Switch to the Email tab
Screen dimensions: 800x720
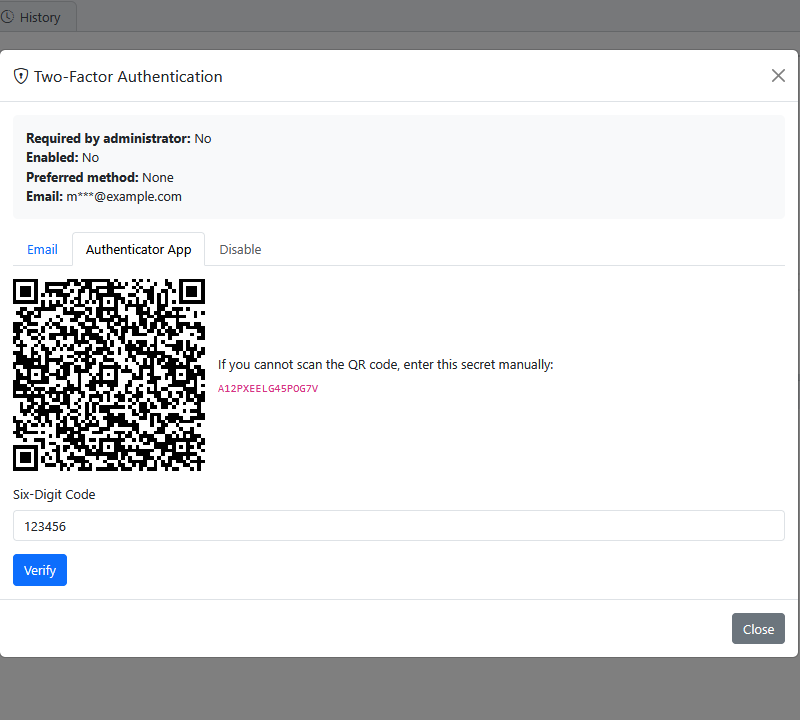pyautogui.click(x=42, y=249)
